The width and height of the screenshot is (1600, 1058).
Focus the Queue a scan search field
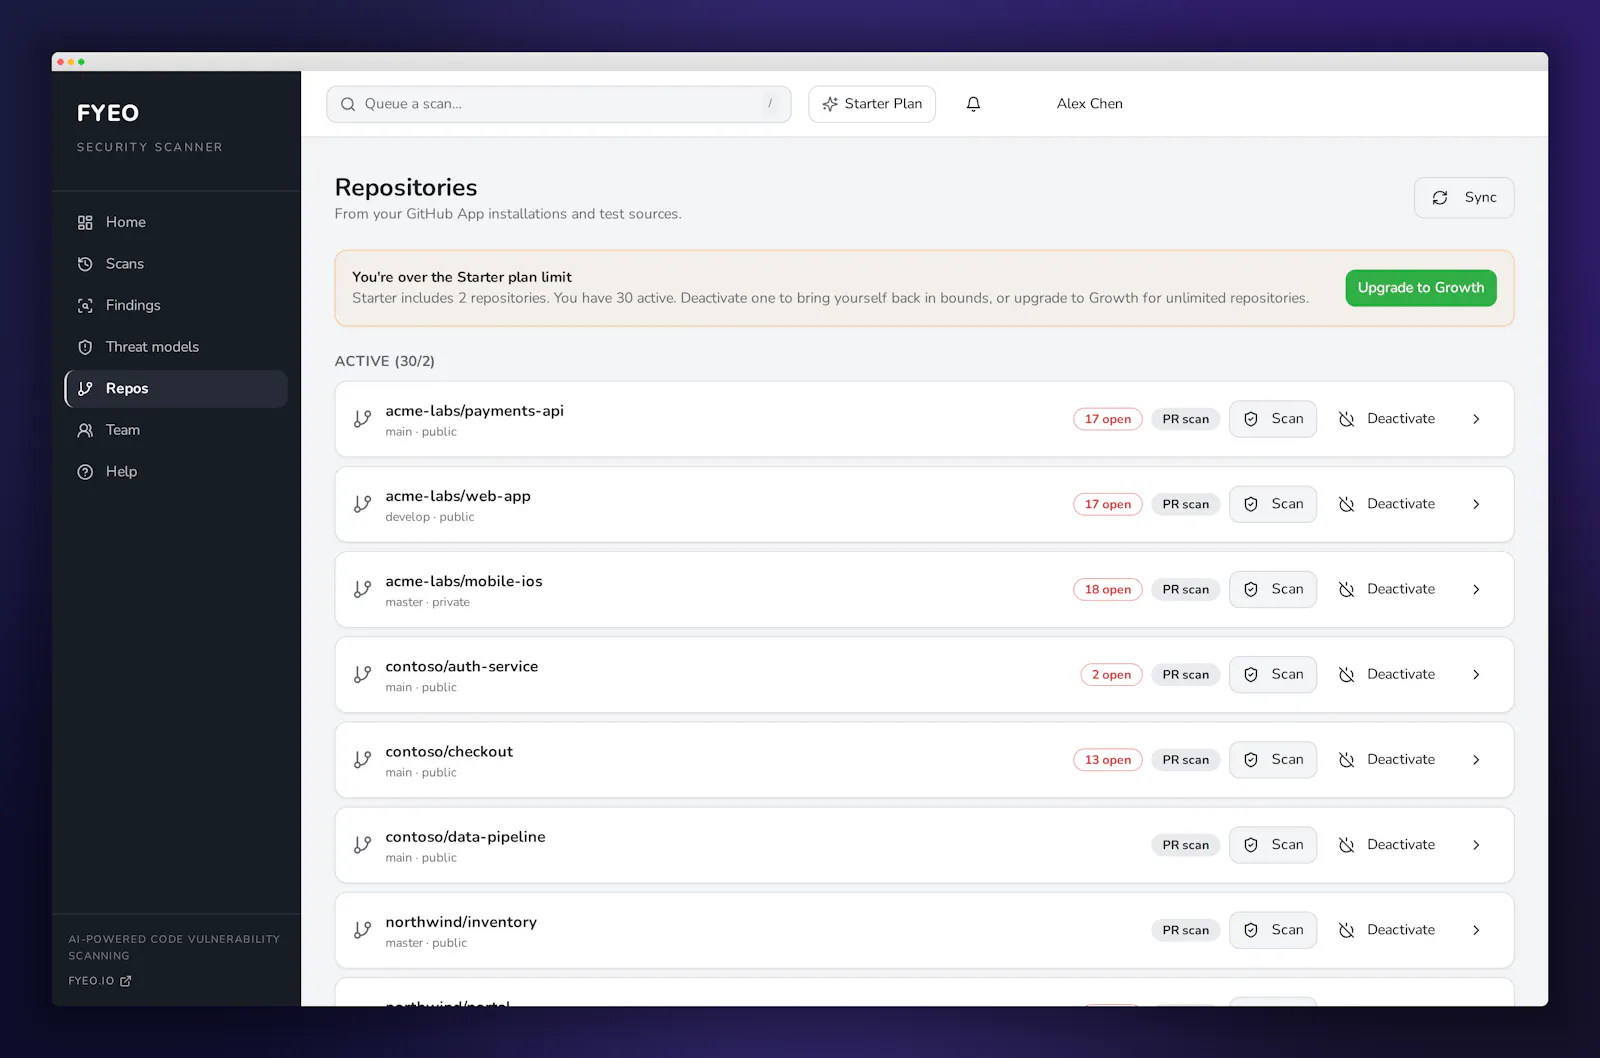pos(558,104)
